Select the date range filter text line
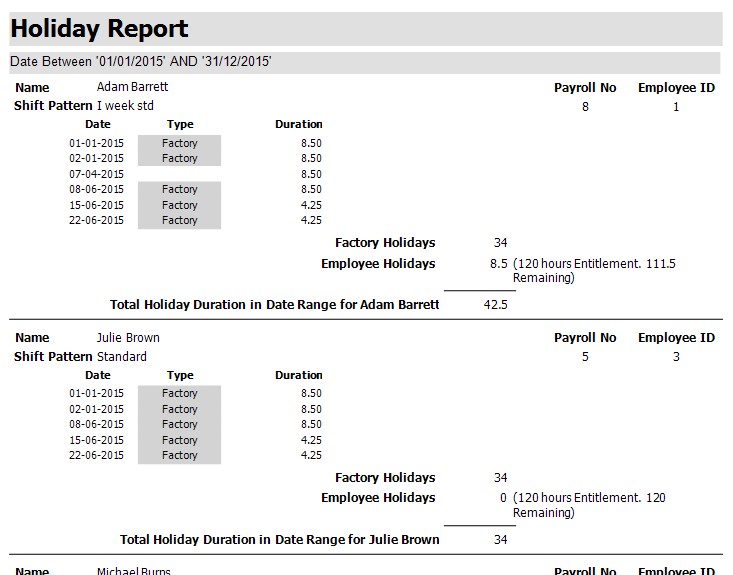 141,62
